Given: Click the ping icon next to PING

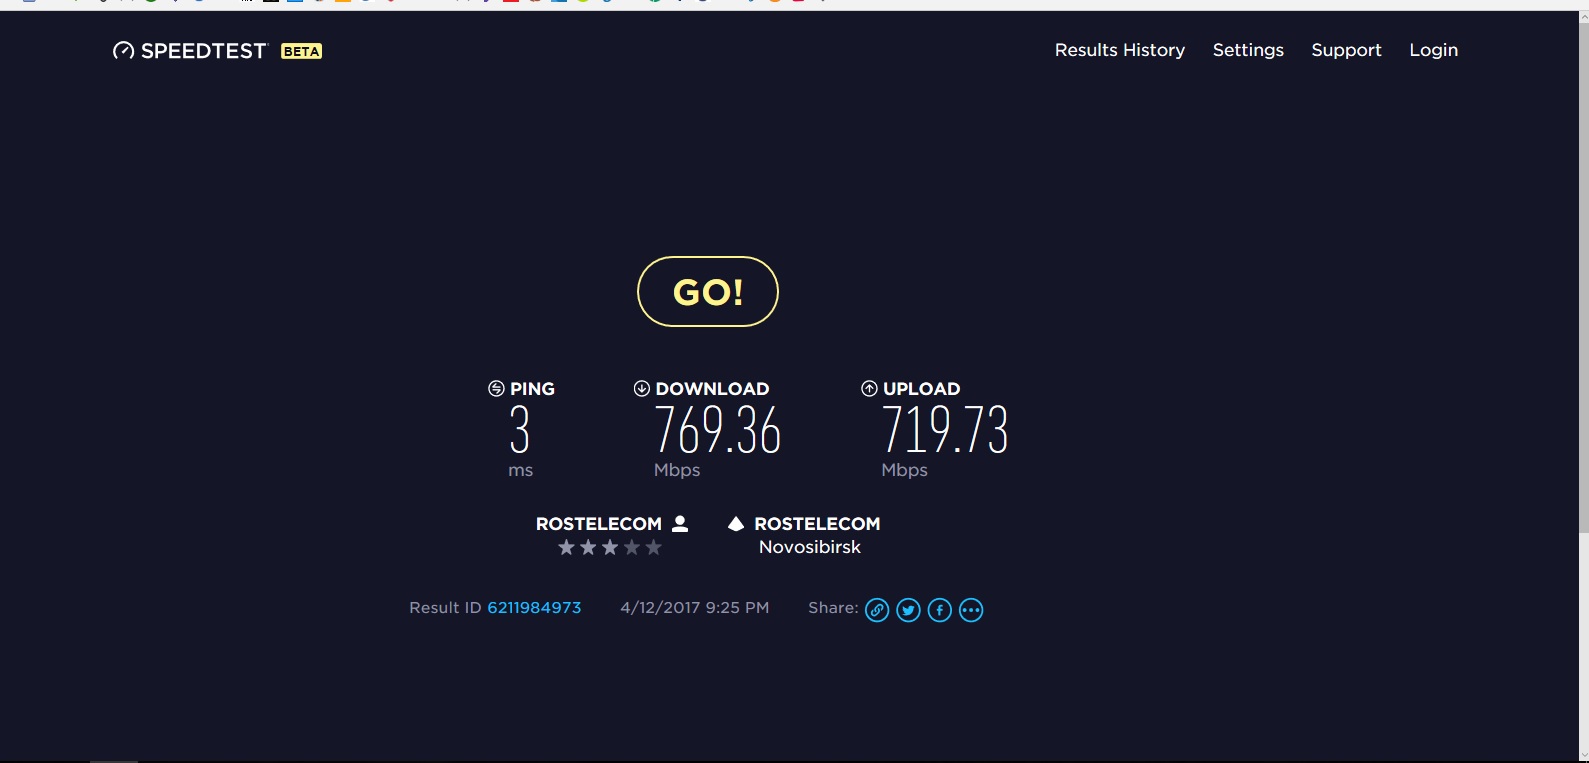Looking at the screenshot, I should (496, 388).
